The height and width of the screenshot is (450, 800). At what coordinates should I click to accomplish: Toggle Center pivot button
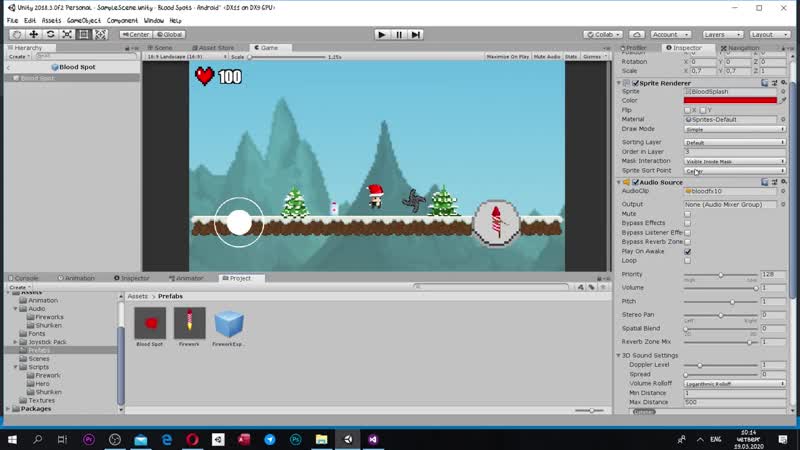point(135,35)
